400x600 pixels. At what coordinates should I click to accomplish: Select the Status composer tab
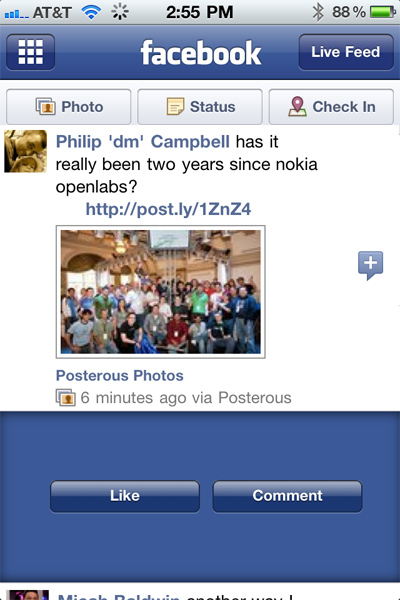pyautogui.click(x=200, y=107)
